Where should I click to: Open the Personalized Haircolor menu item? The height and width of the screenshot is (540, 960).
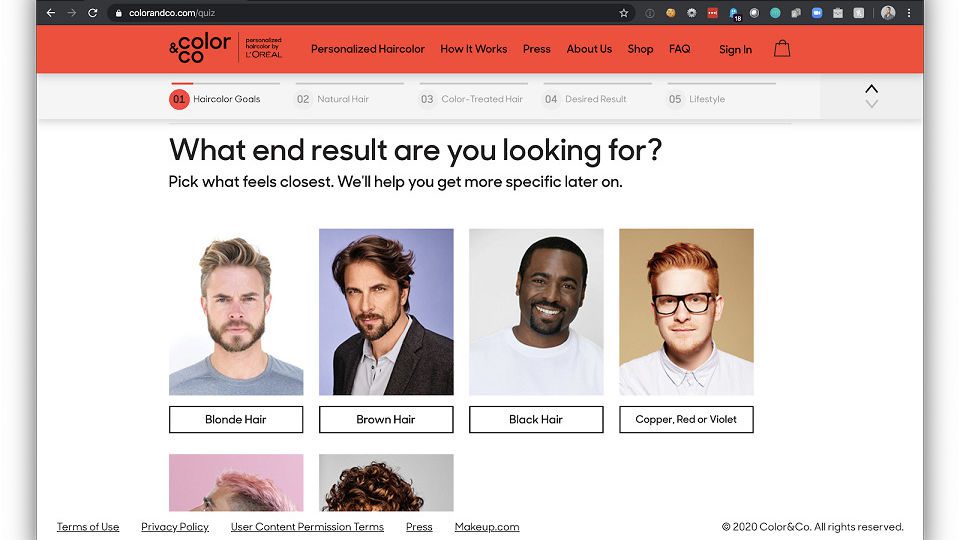[367, 49]
